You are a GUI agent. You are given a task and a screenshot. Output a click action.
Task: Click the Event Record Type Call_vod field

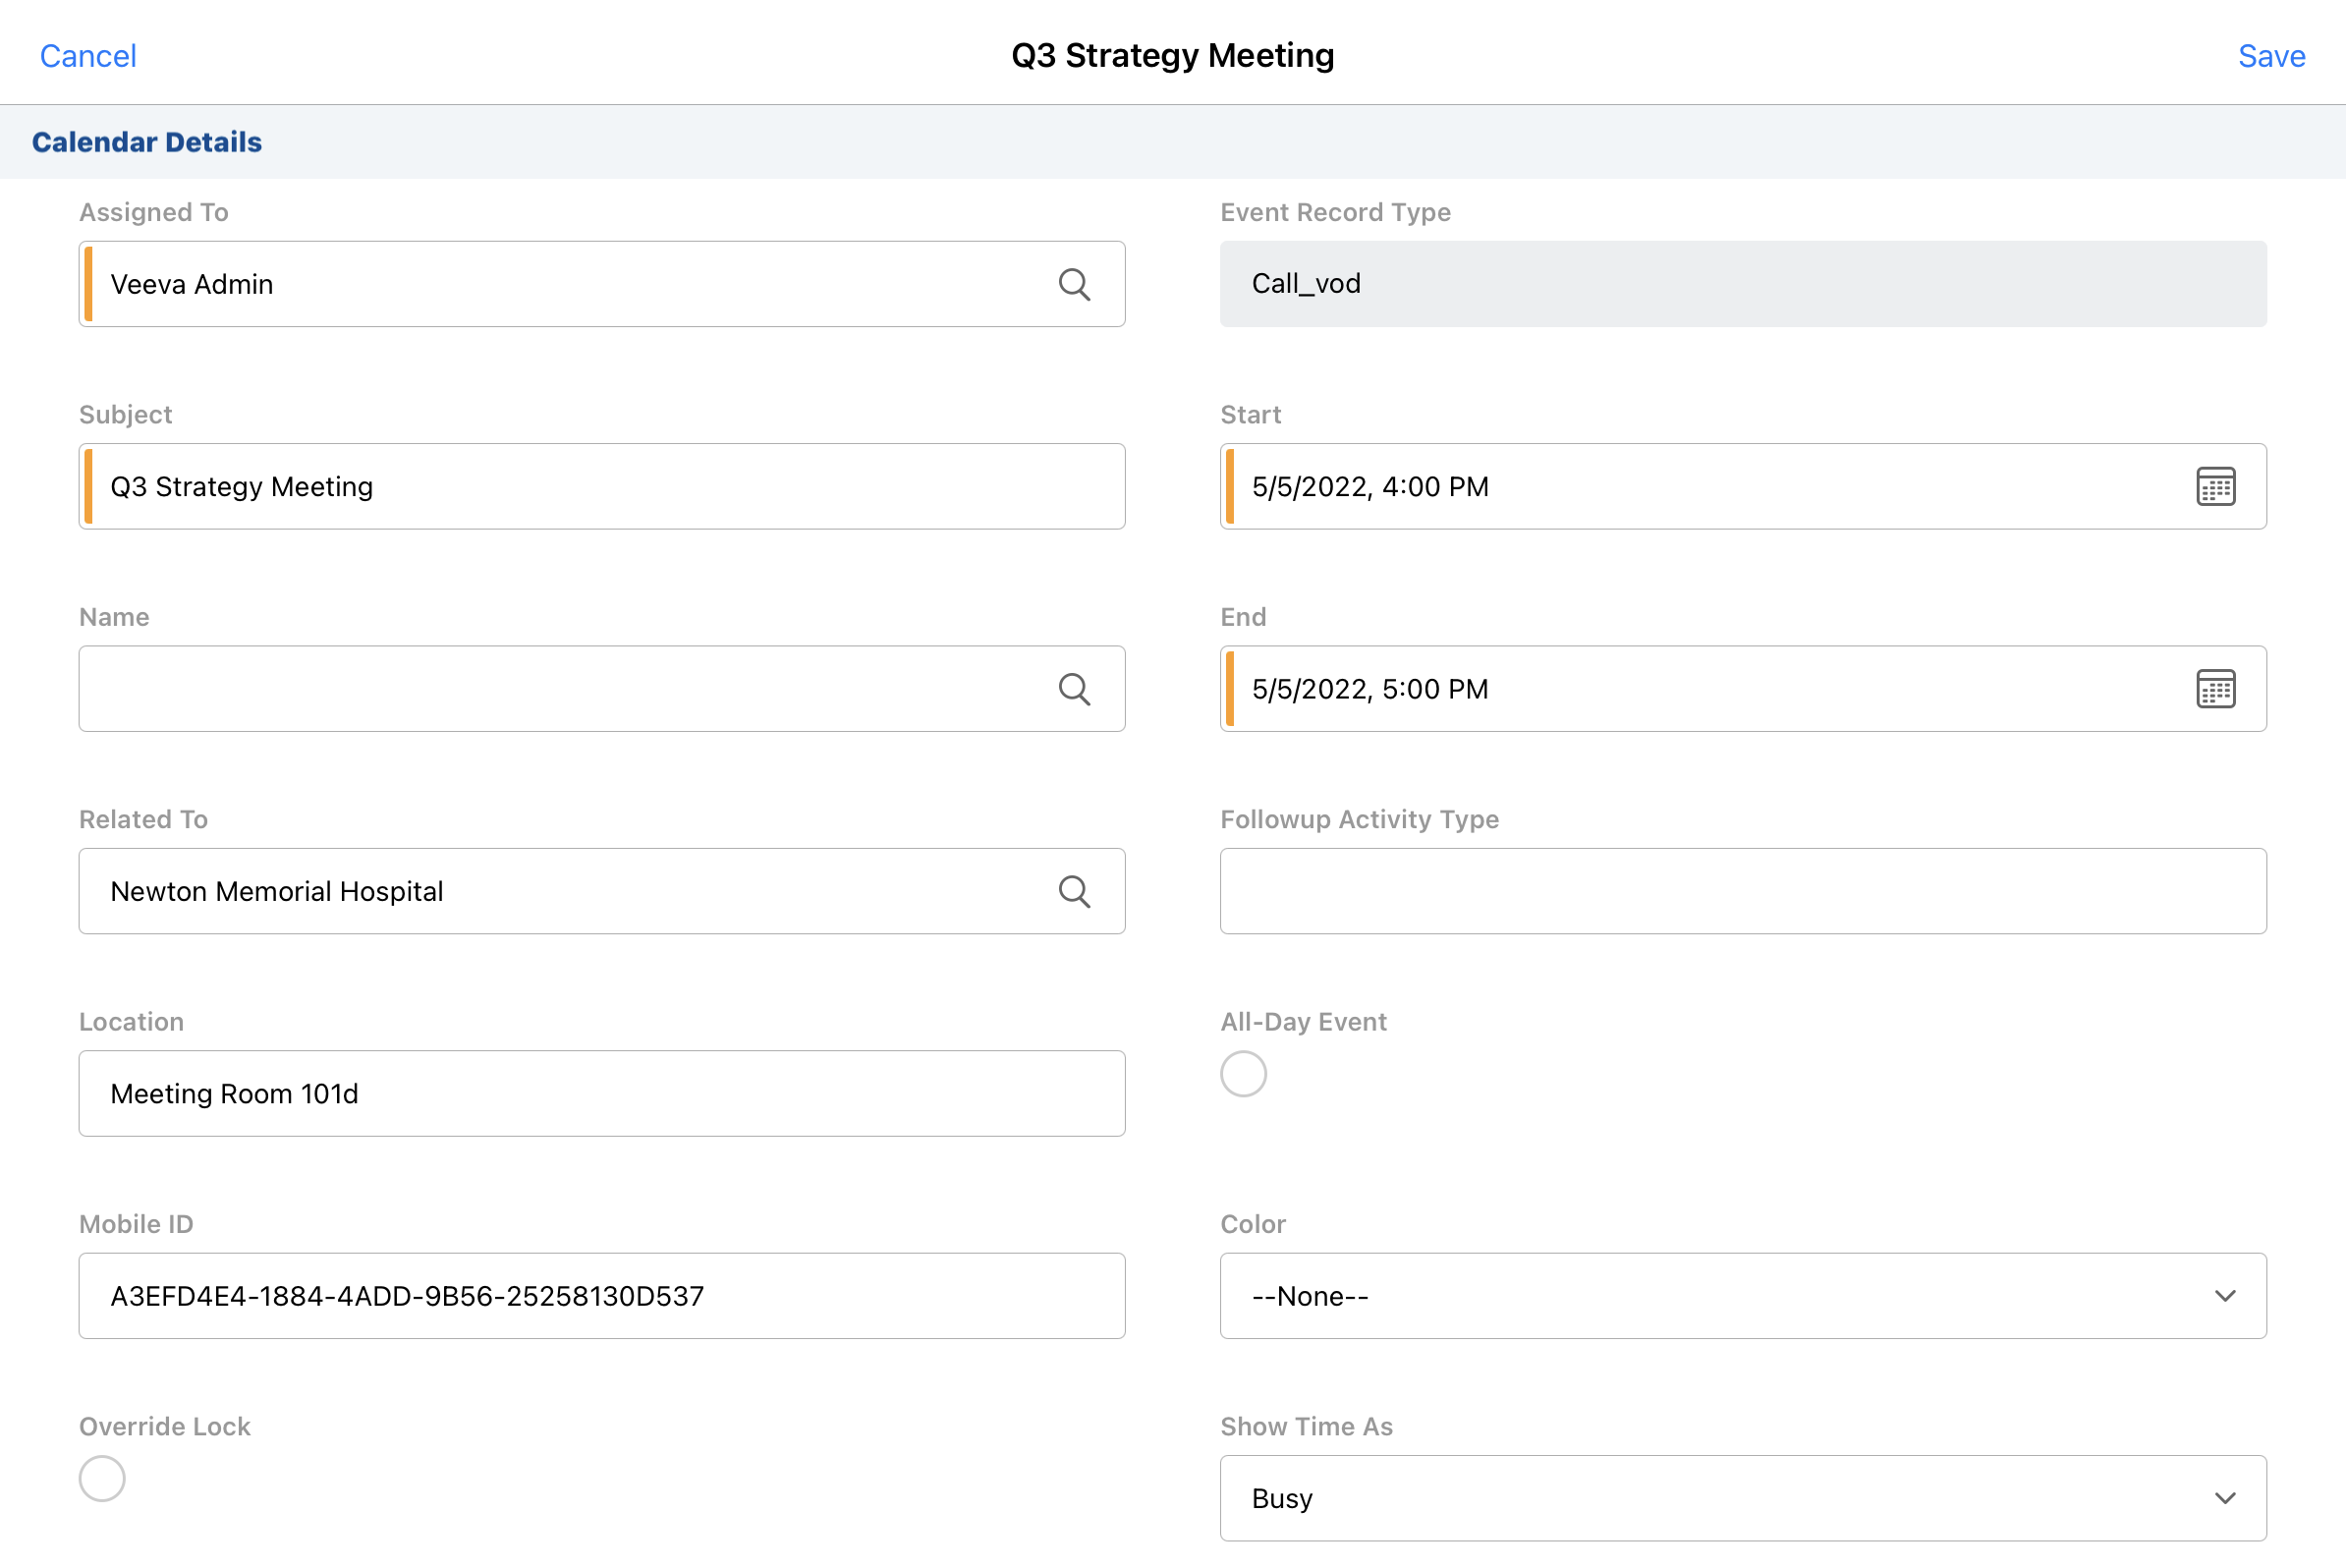click(x=1742, y=284)
